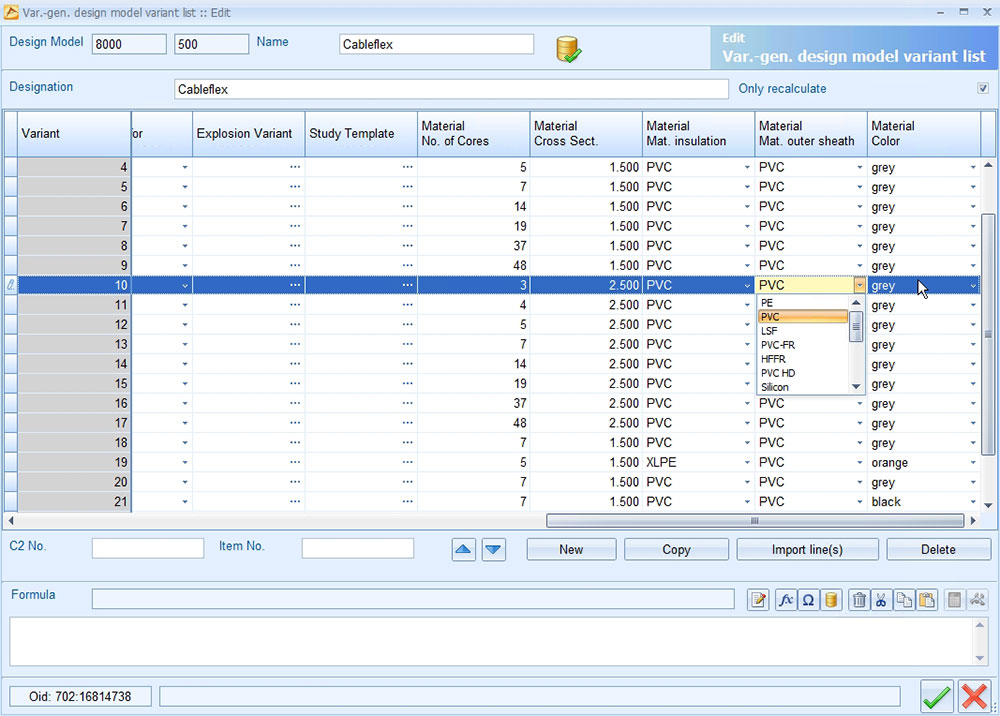This screenshot has height=716, width=1000.
Task: Click the formula edit pencil icon
Action: point(759,600)
